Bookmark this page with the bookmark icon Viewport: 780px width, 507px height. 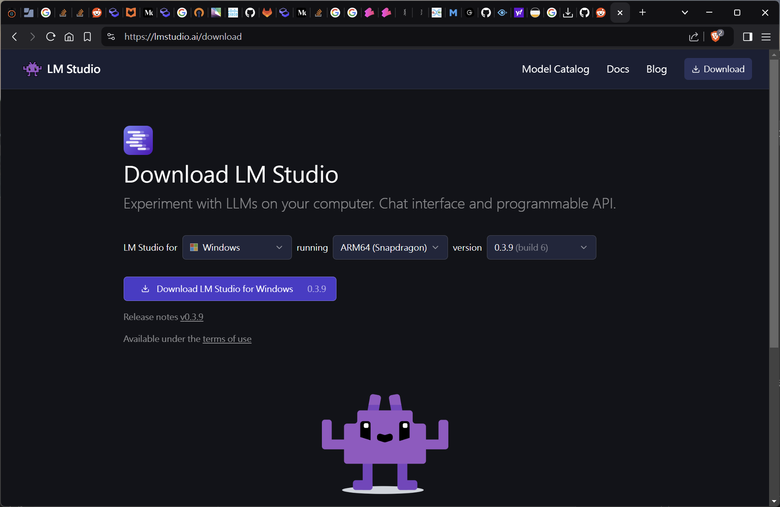coord(87,37)
